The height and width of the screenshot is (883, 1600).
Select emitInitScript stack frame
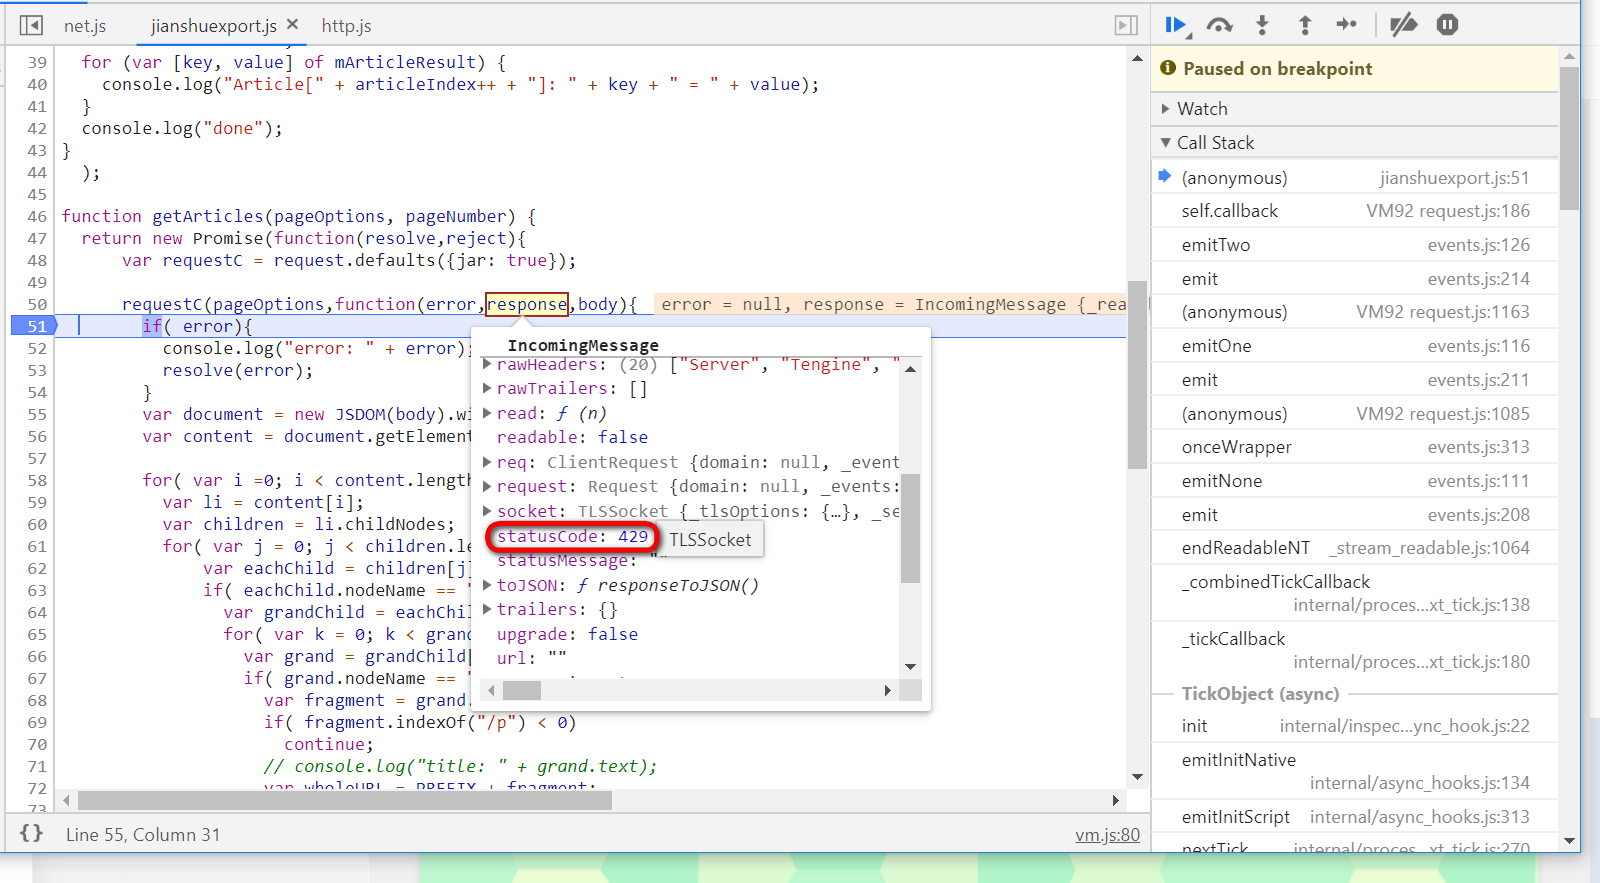click(1355, 817)
